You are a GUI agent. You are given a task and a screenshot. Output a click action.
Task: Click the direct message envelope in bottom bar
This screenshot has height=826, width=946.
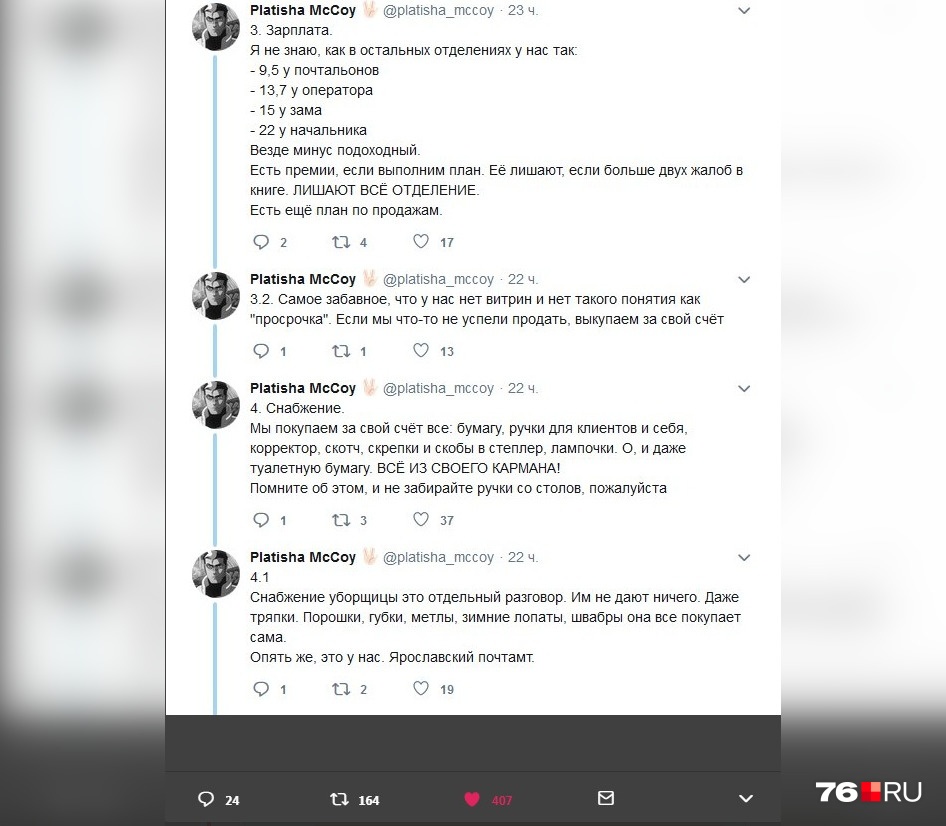(x=606, y=798)
